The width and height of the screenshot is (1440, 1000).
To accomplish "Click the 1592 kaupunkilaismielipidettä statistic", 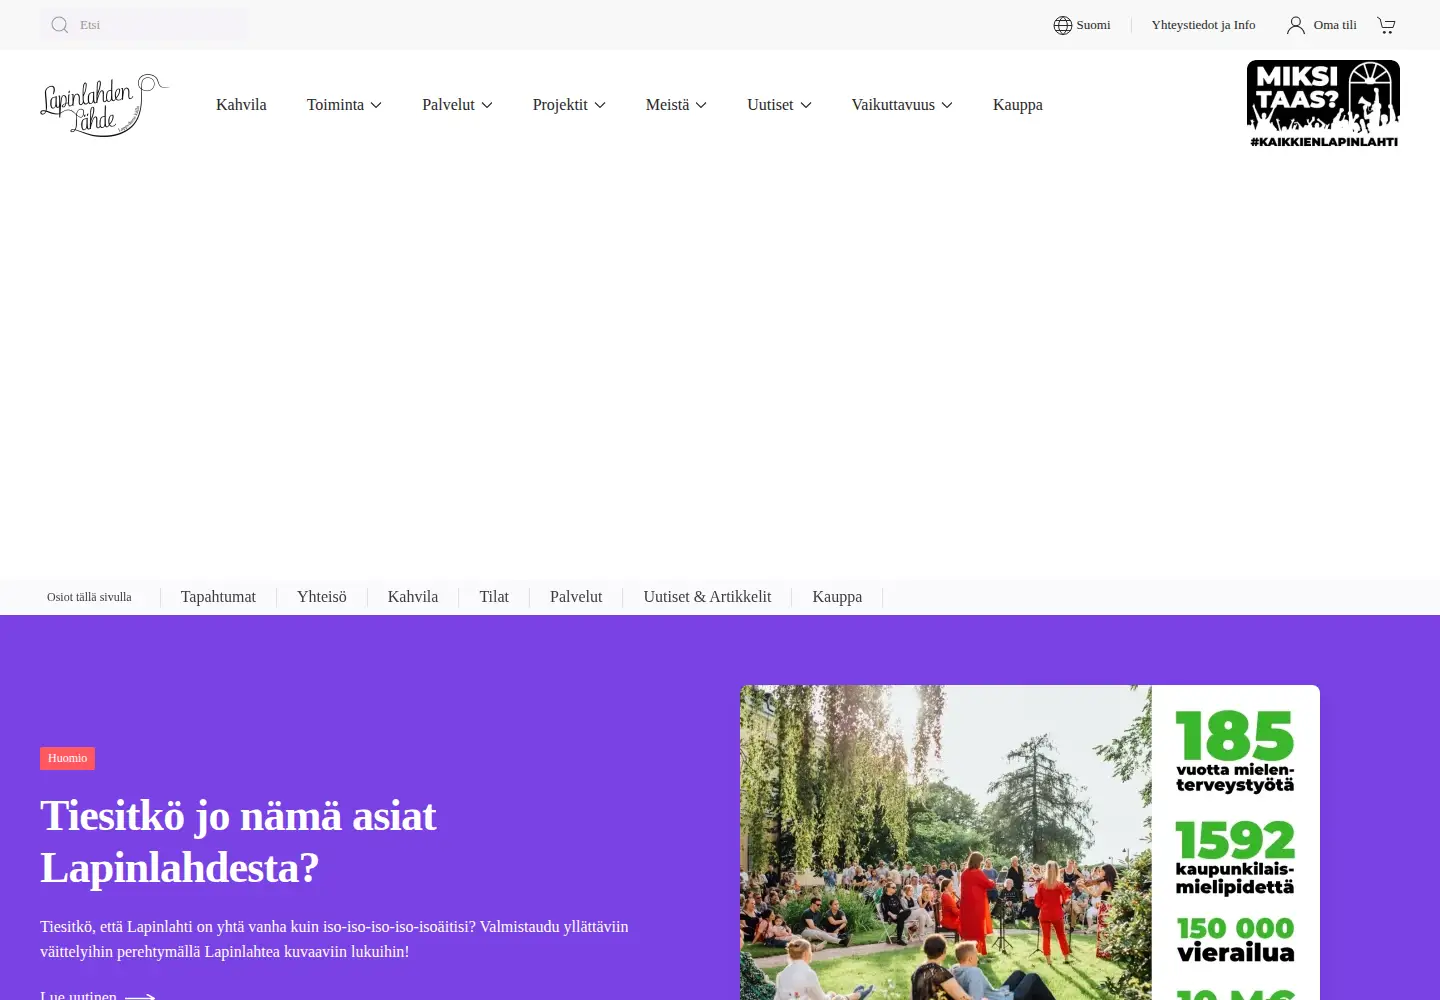I will pos(1235,857).
